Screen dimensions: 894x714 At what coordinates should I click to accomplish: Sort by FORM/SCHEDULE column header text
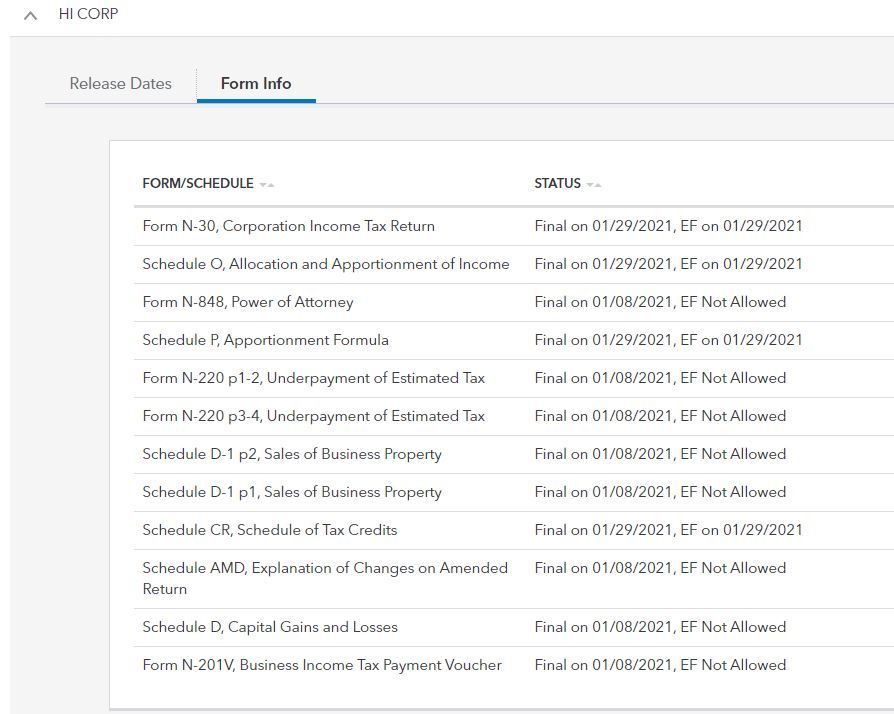[198, 184]
